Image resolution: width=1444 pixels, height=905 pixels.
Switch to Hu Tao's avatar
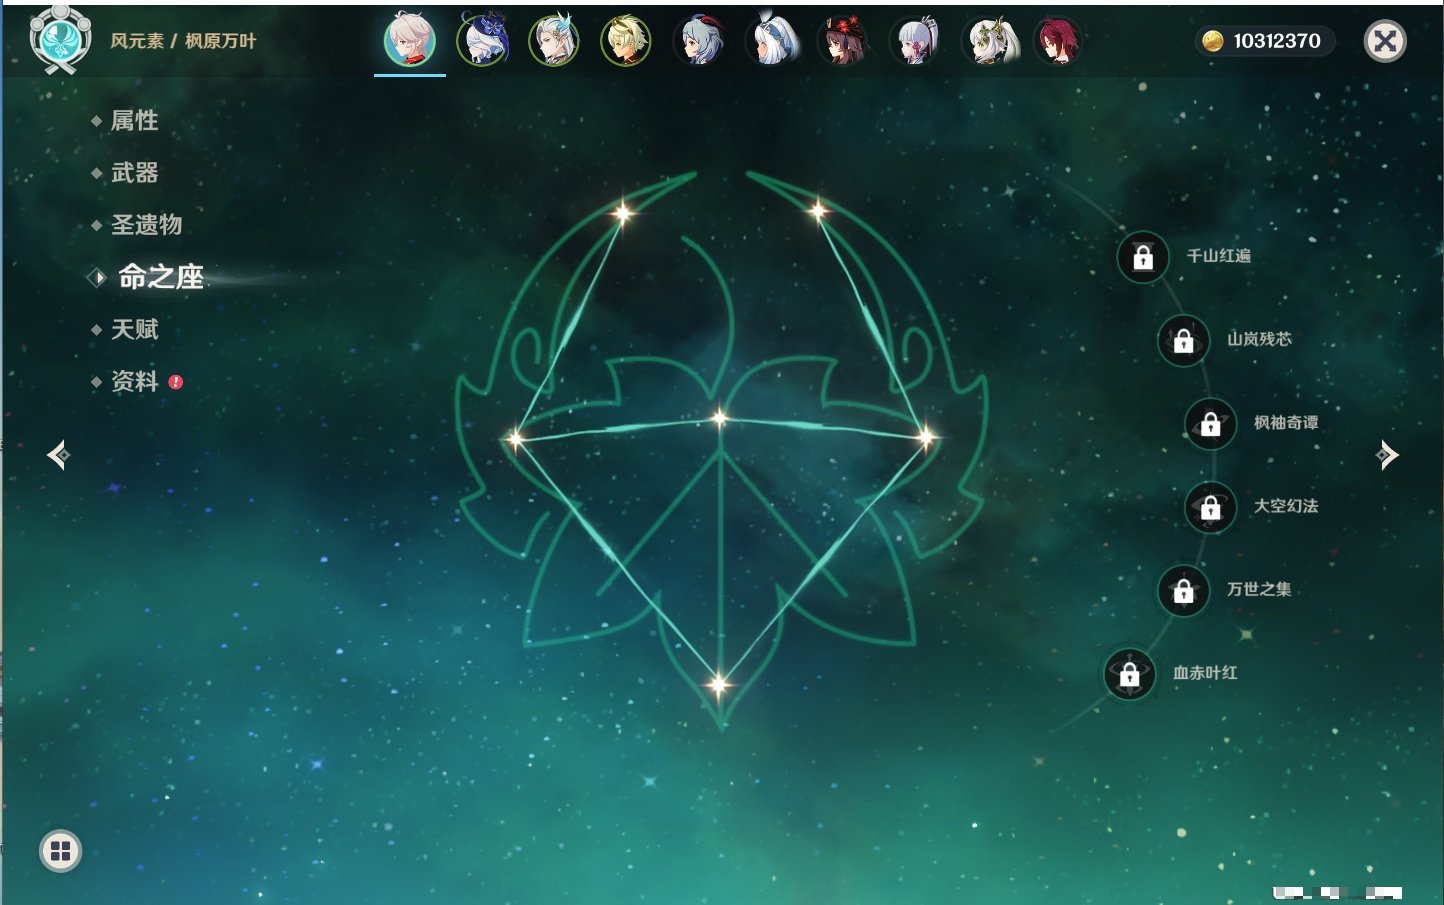click(x=844, y=40)
